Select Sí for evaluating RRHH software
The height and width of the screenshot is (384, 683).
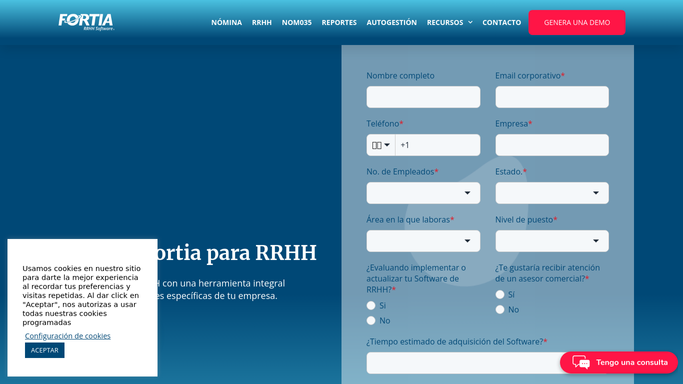click(371, 306)
